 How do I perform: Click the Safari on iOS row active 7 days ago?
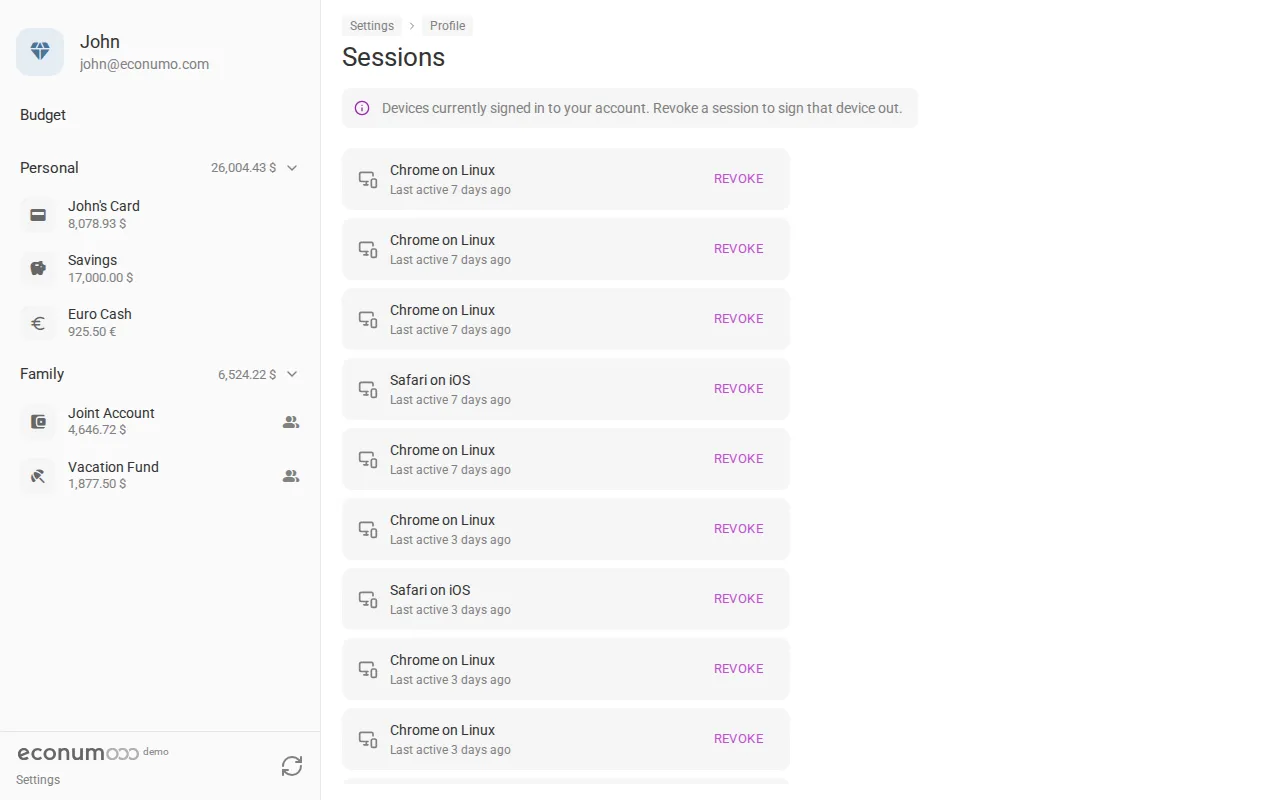click(x=566, y=389)
